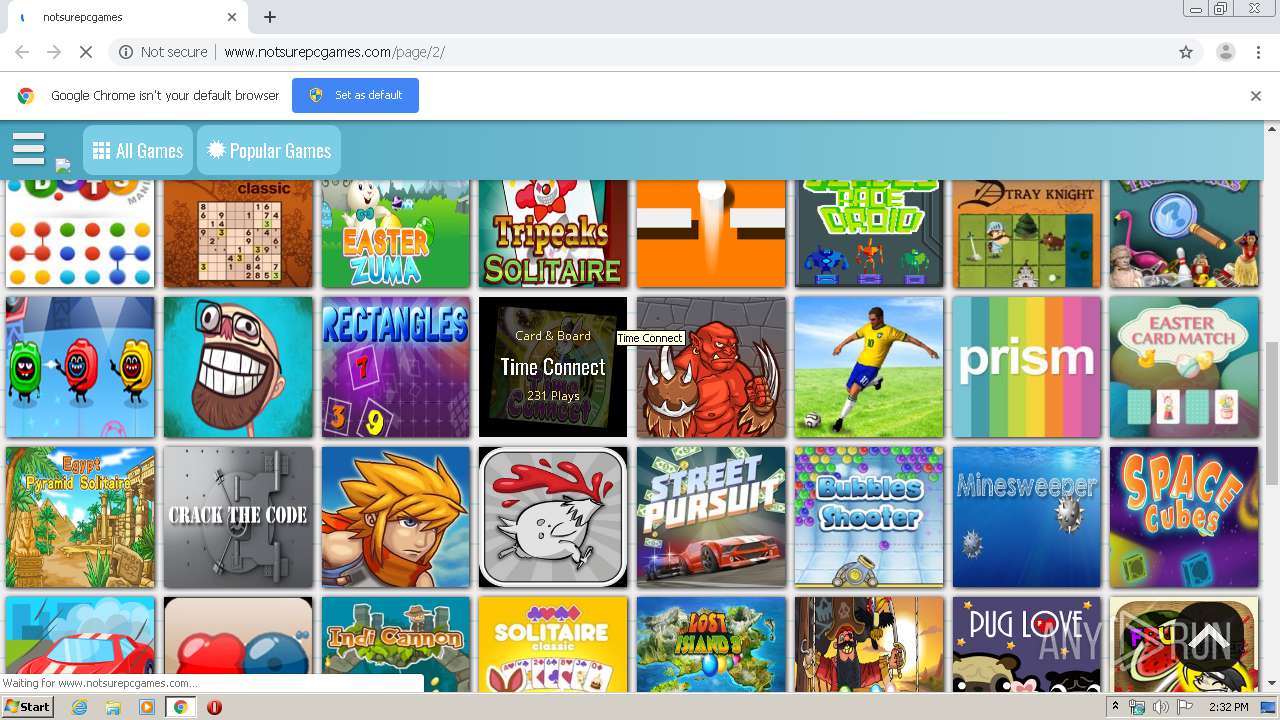The image size is (1280, 720).
Task: Open the Easter Zuma game
Action: point(396,234)
